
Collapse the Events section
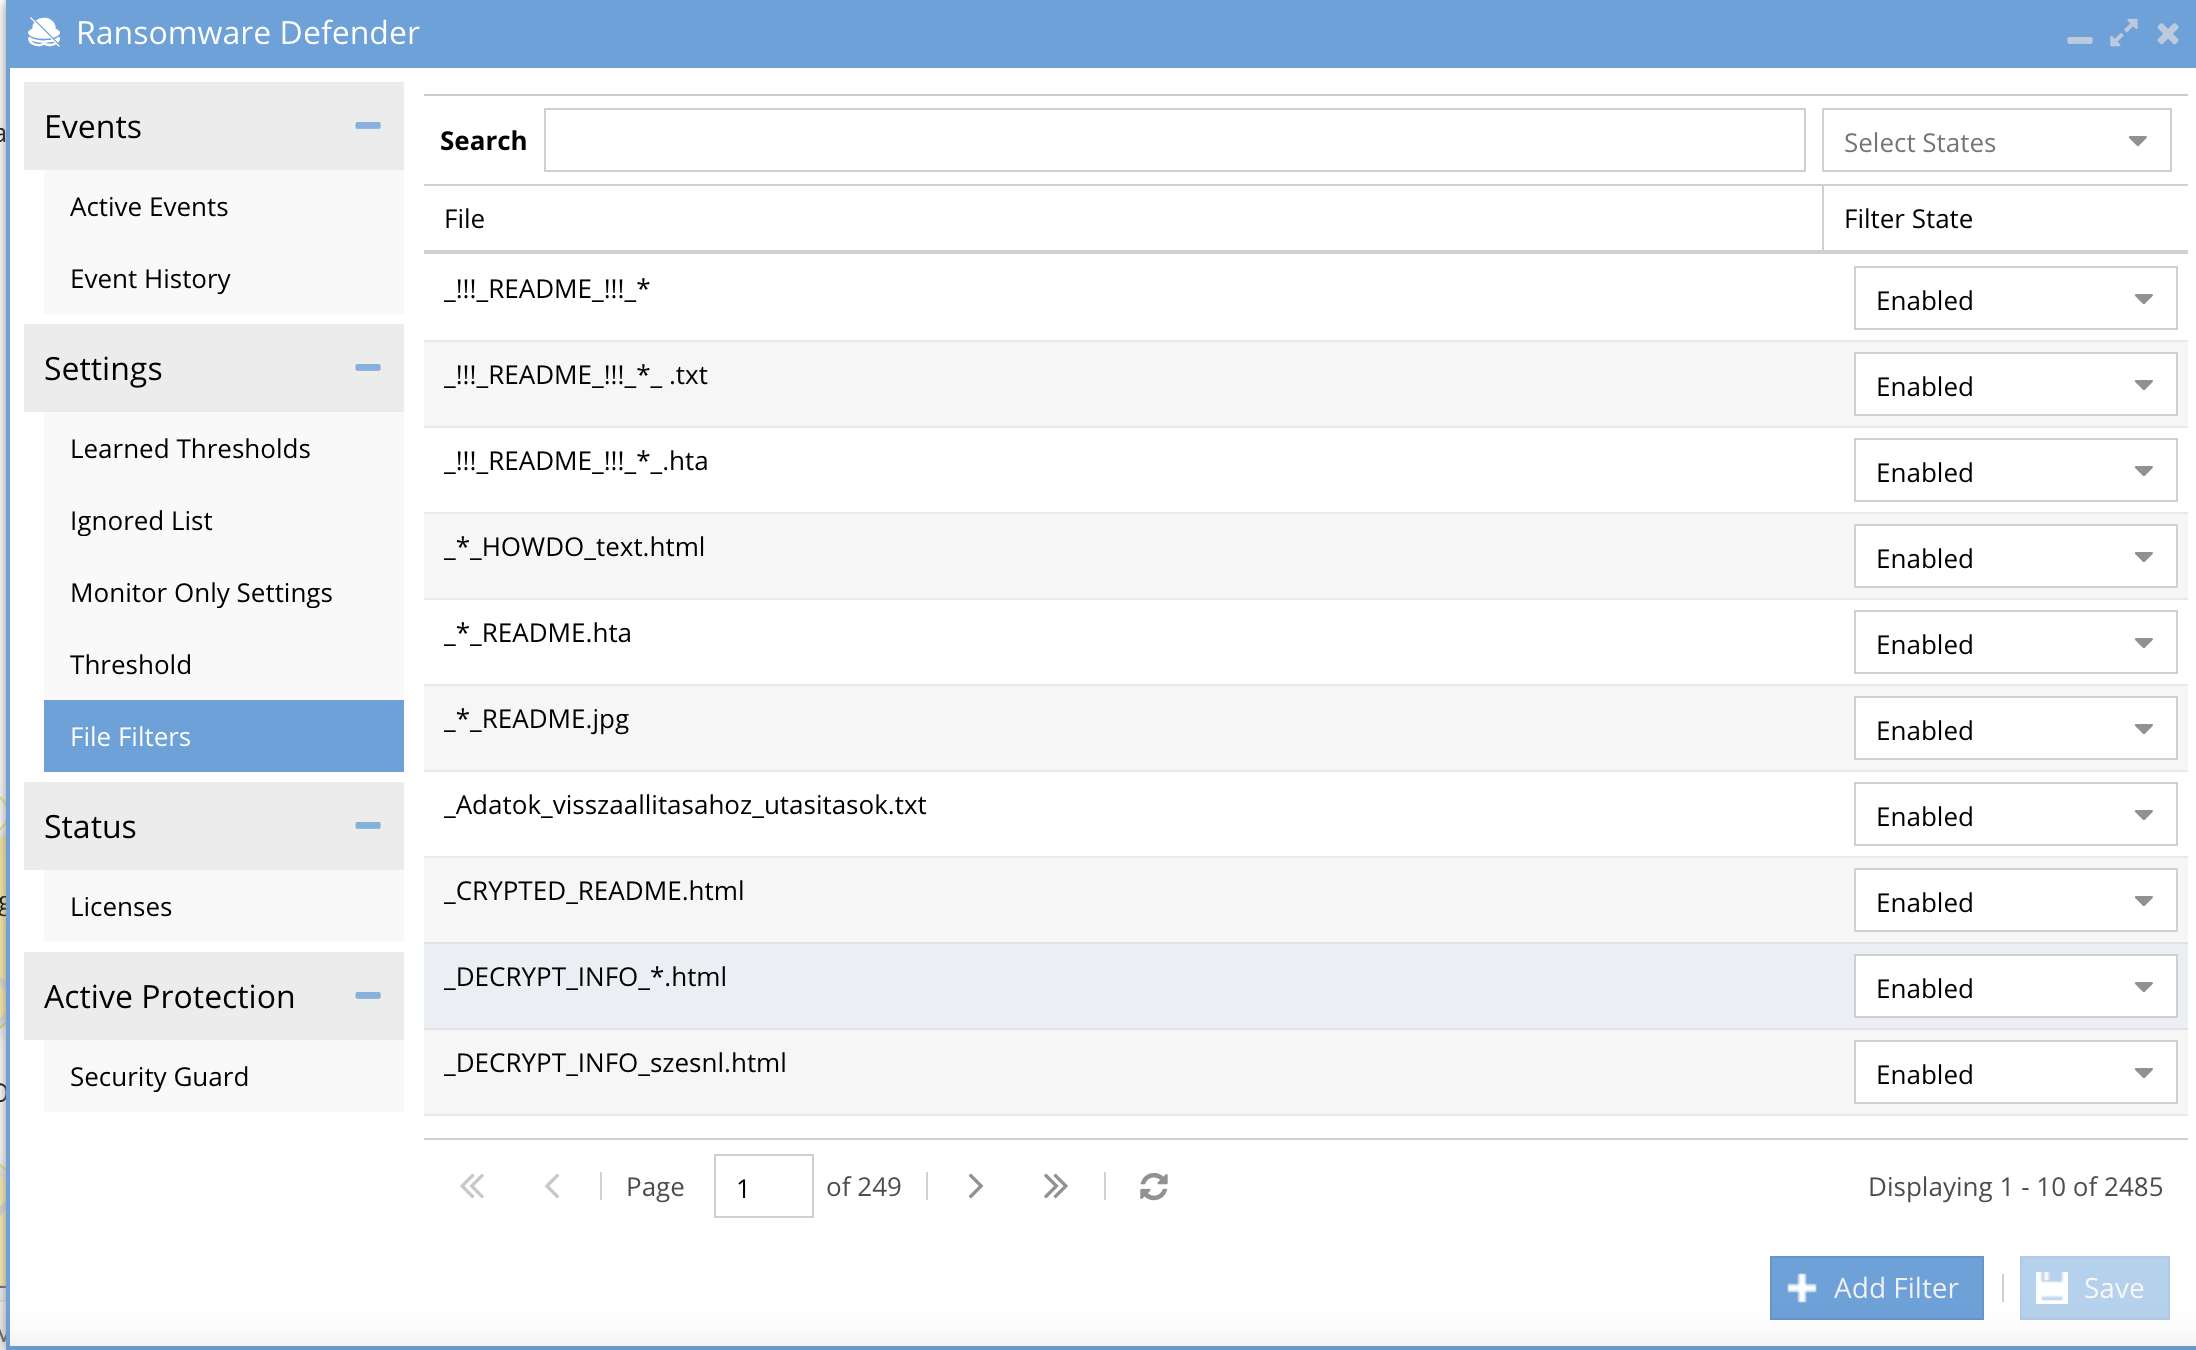369,127
